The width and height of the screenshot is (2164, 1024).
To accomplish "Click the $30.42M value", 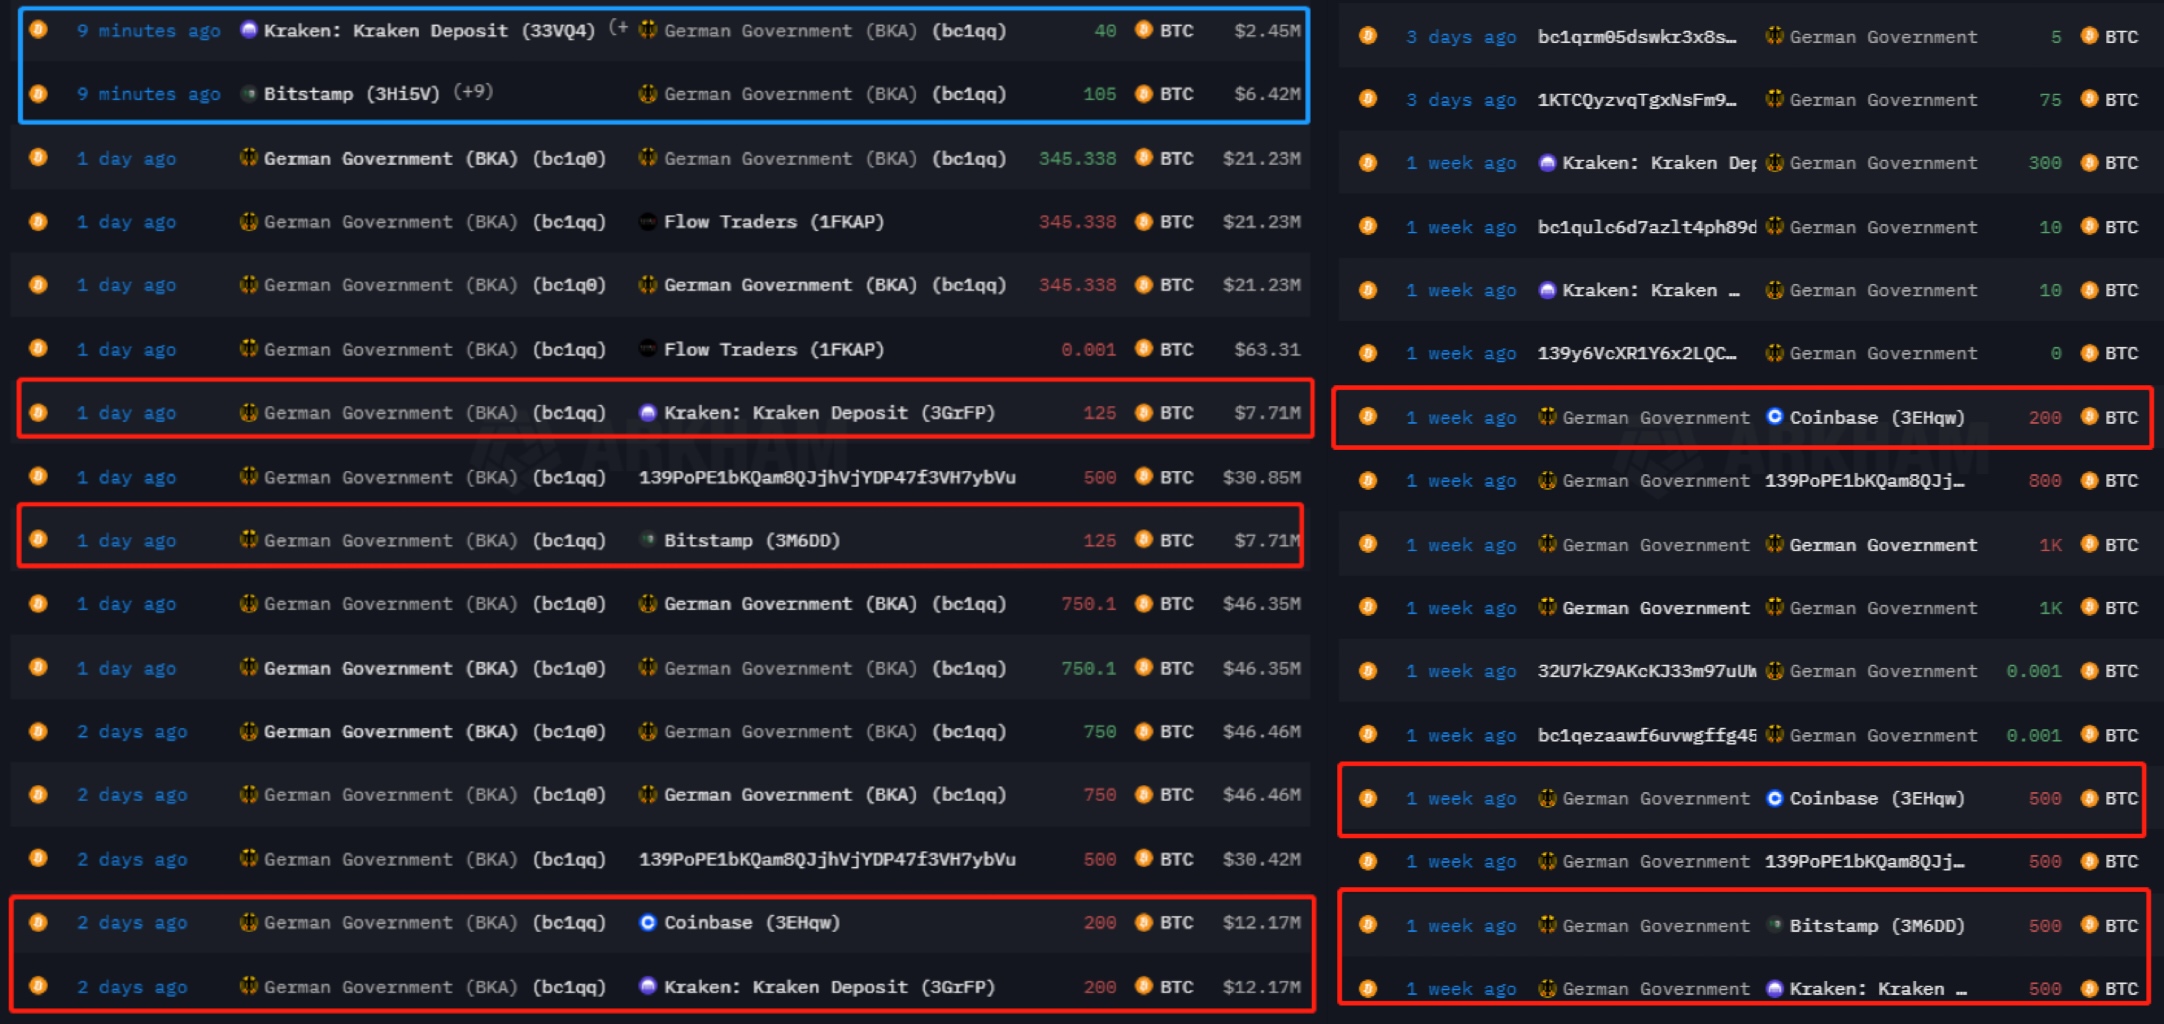I will coord(1262,859).
